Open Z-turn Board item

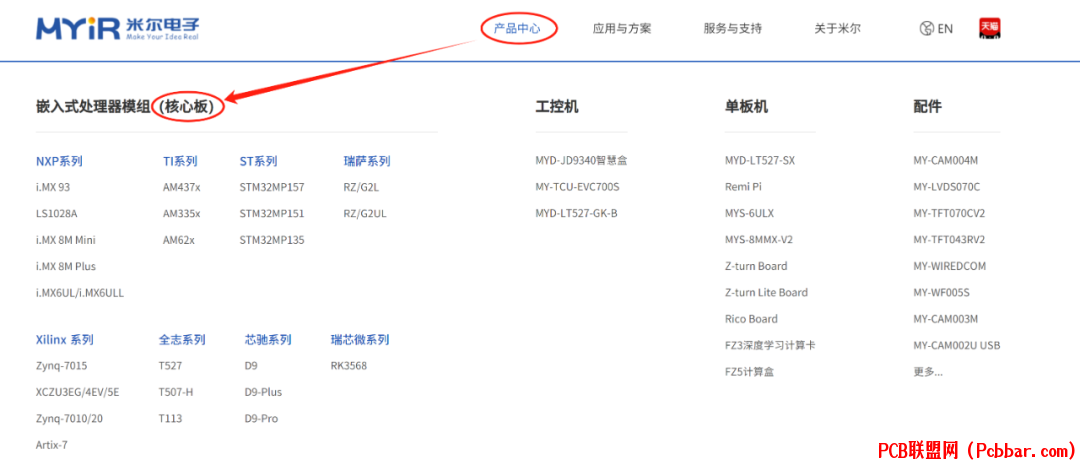(x=756, y=266)
